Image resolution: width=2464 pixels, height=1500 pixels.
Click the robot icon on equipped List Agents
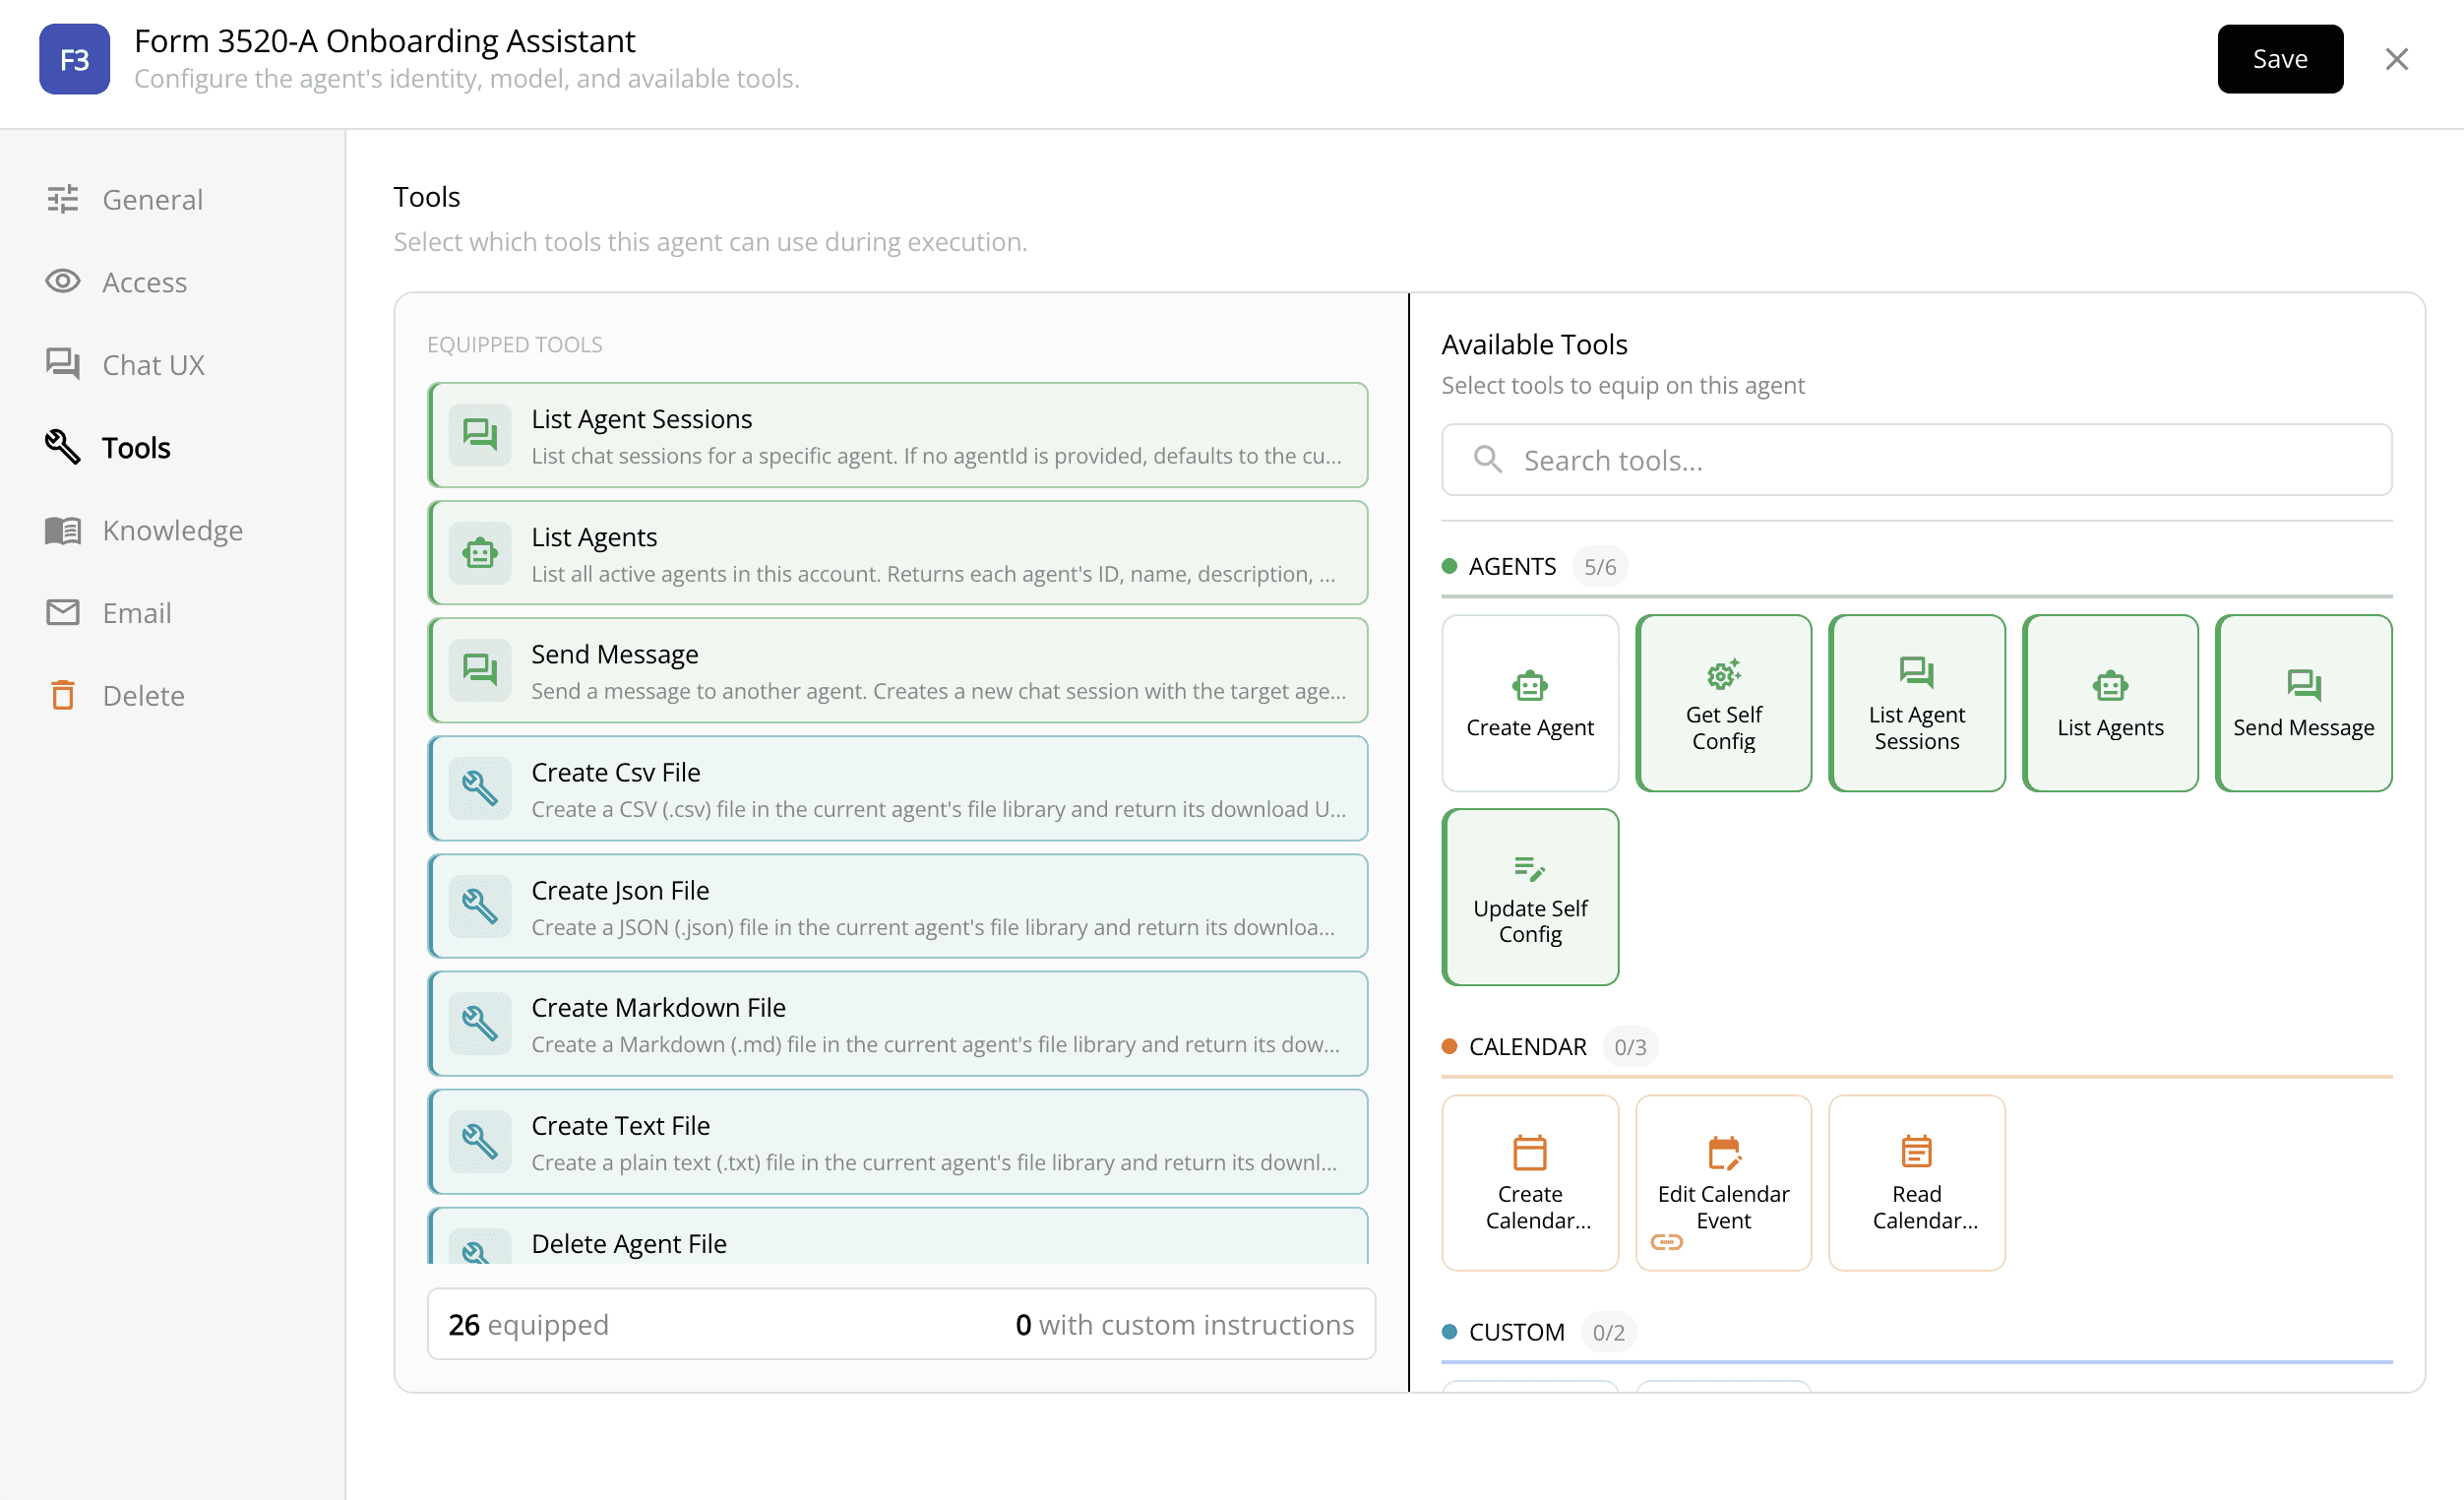tap(479, 553)
